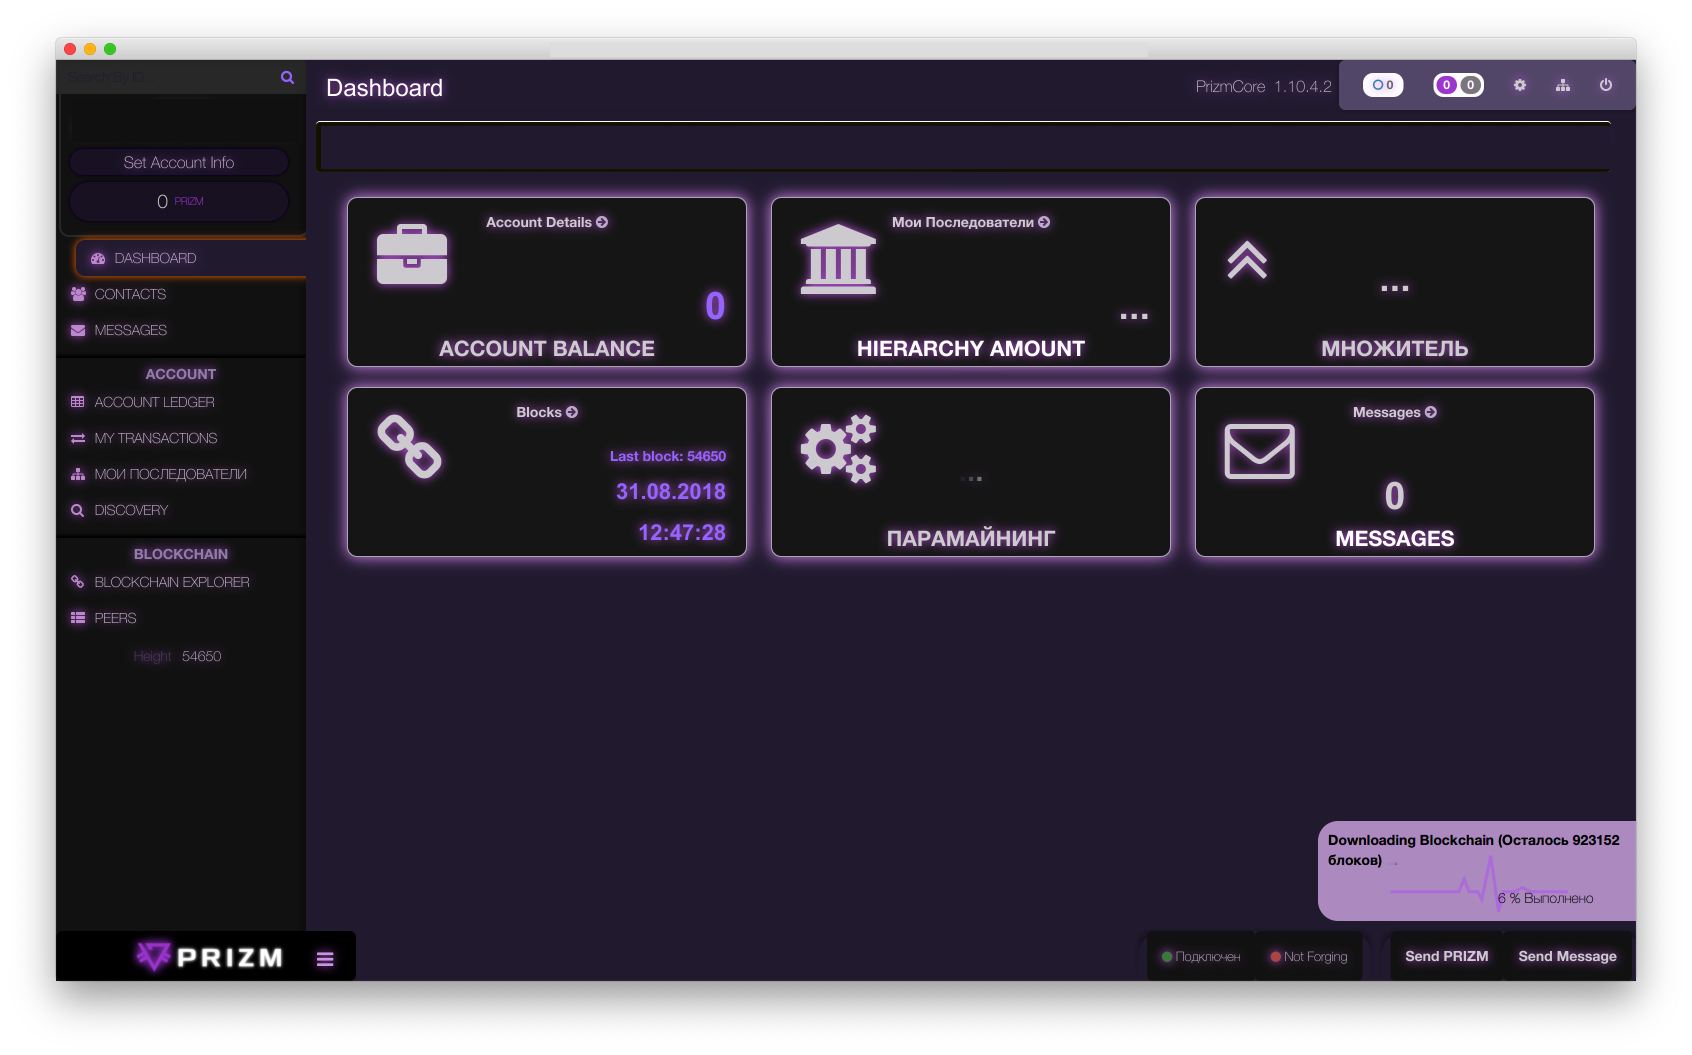The image size is (1692, 1055).
Task: Click the purple 0 counter badge
Action: point(1446,85)
